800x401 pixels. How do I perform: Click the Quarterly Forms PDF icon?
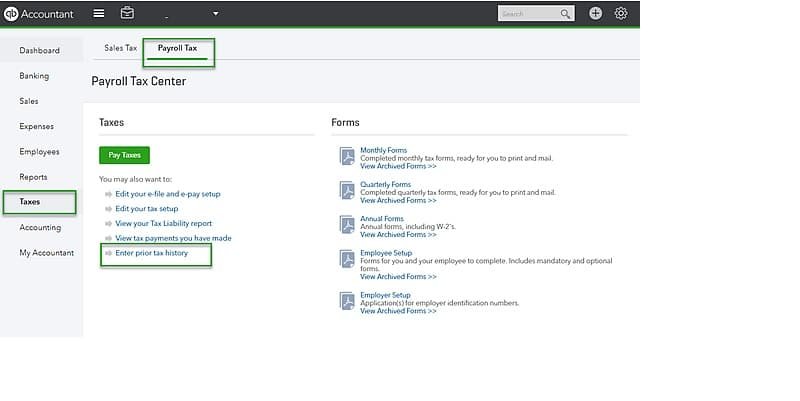coord(347,190)
